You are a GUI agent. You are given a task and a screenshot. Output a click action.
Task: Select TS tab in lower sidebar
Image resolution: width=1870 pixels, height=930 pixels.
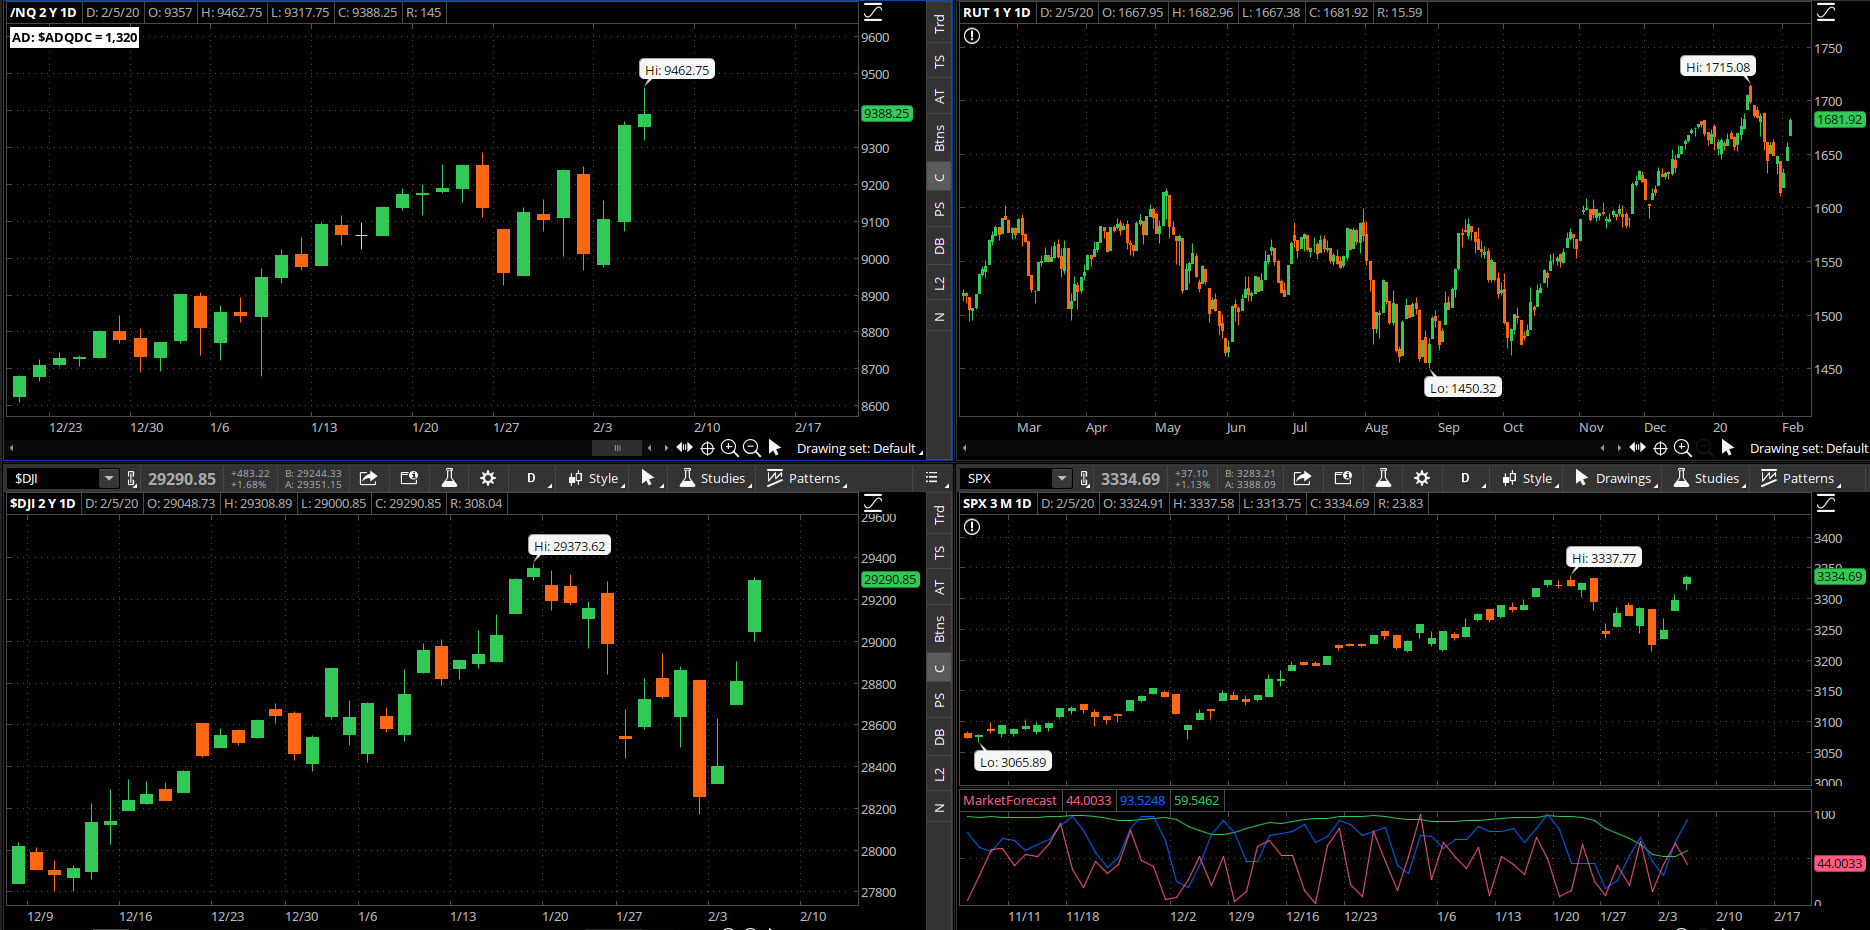click(x=939, y=552)
